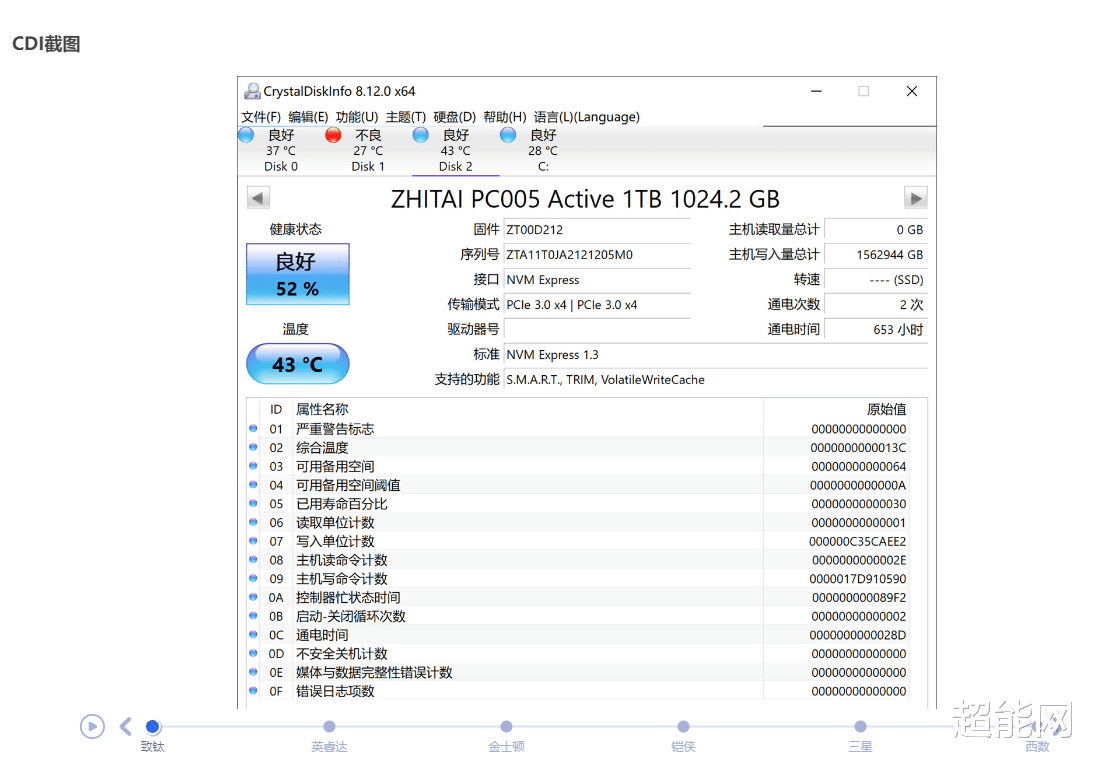Jump to the 英睿达 timeline marker
Viewport: 1095px width, 766px height.
tap(330, 727)
